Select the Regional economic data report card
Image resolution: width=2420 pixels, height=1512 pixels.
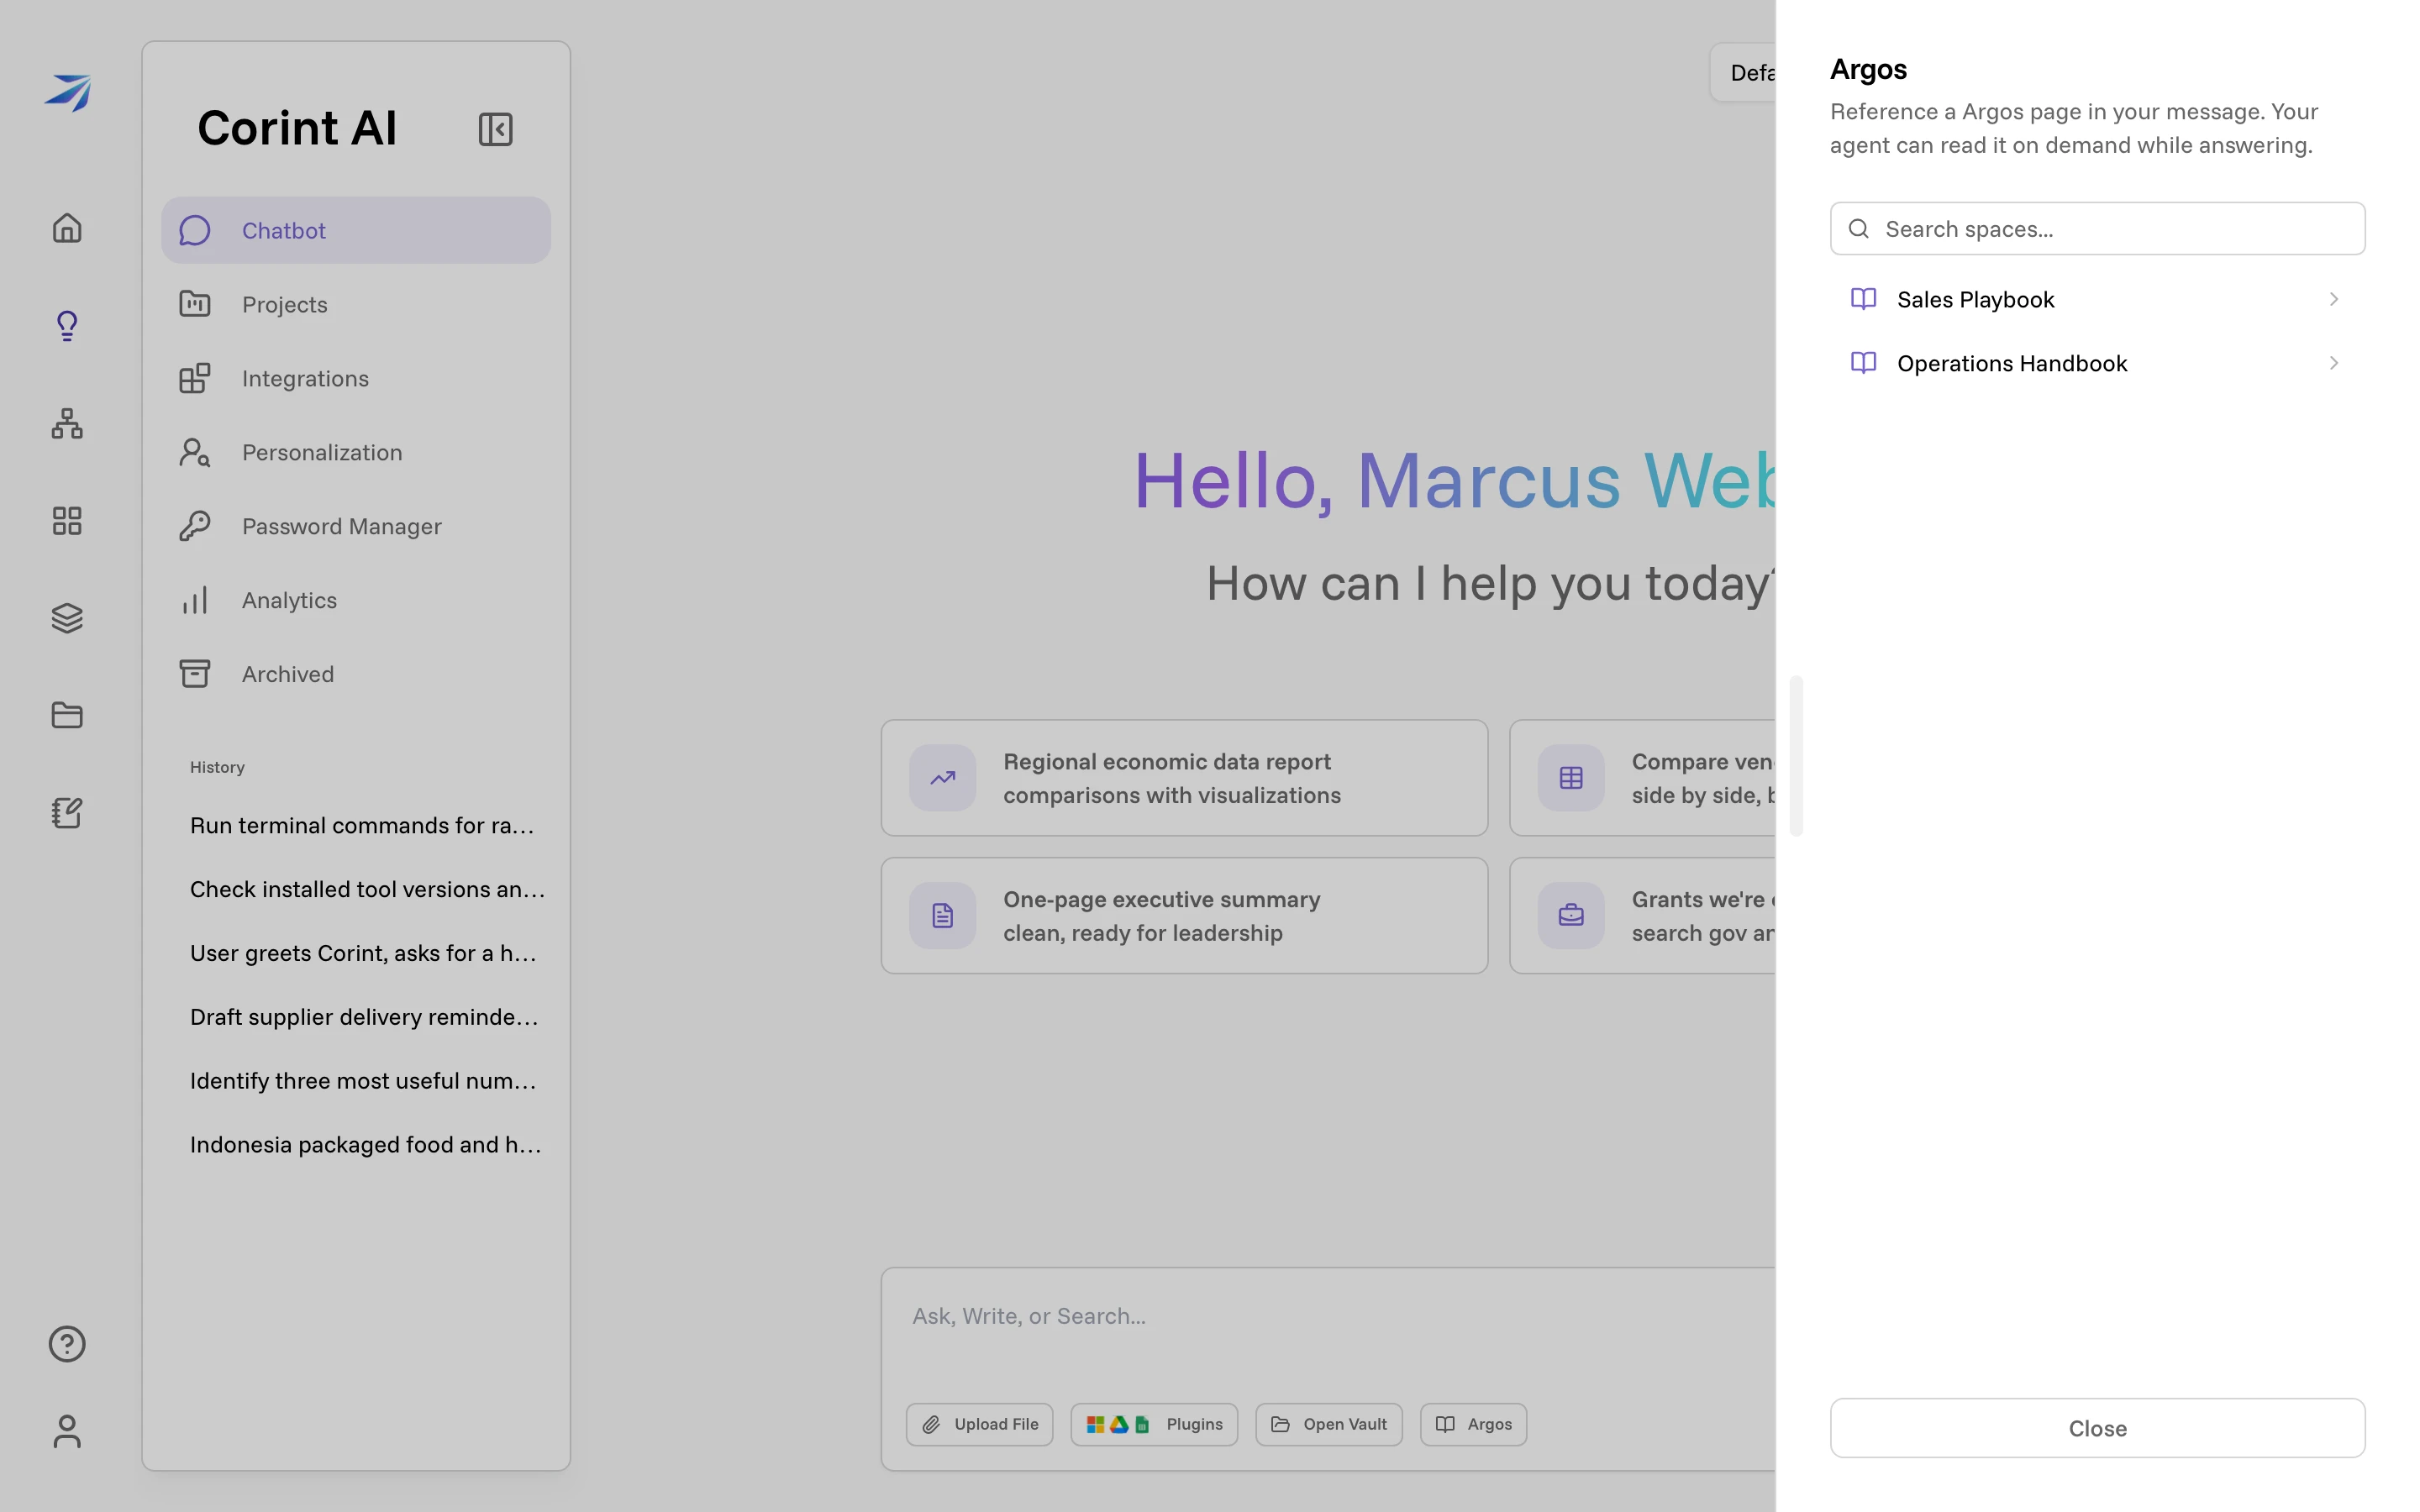[x=1184, y=778]
